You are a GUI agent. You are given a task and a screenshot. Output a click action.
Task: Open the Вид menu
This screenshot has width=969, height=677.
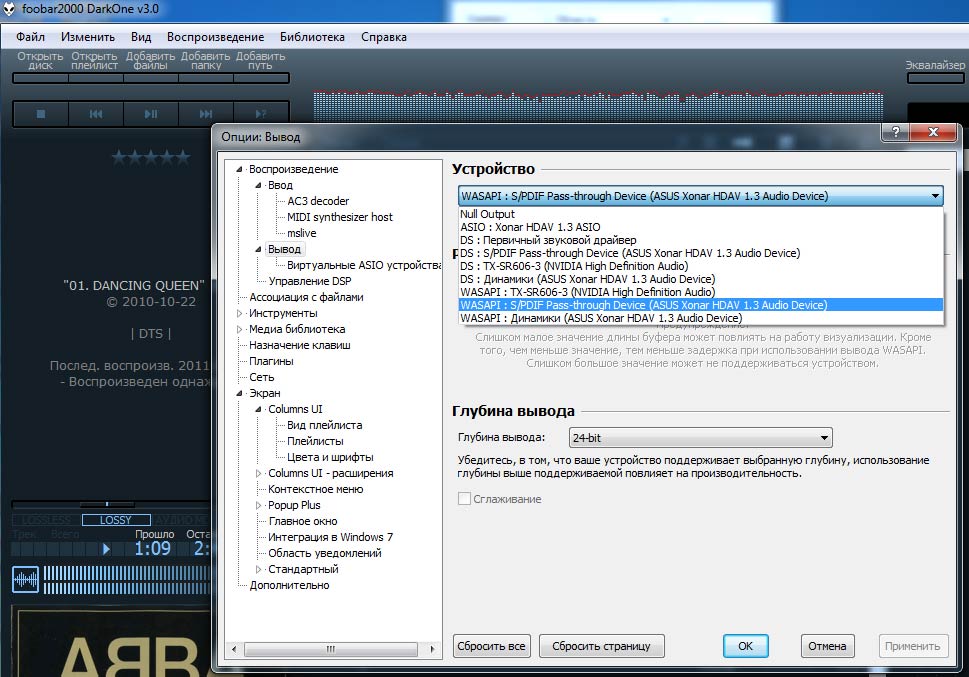coord(141,37)
